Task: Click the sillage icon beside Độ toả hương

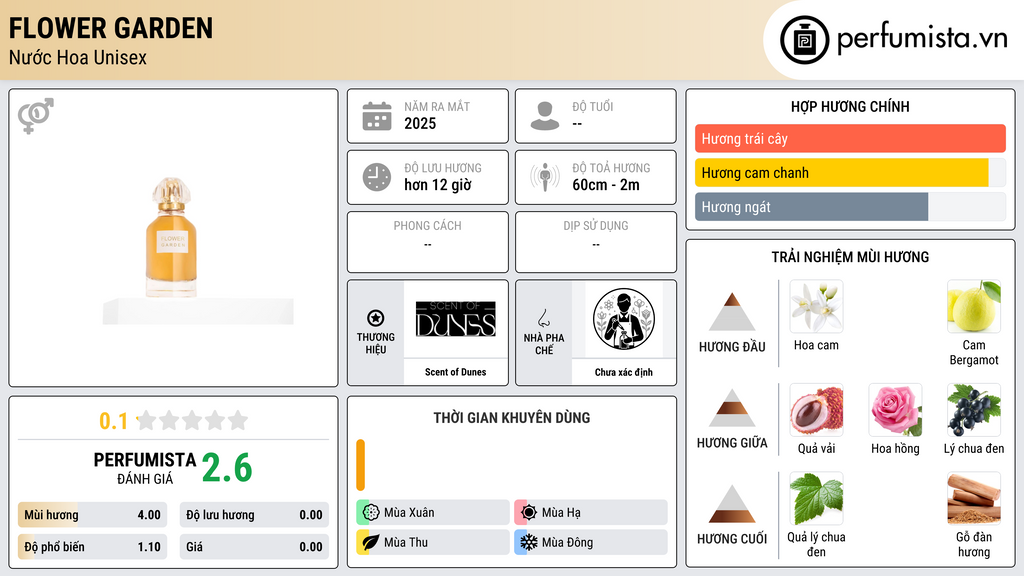Action: pos(545,177)
